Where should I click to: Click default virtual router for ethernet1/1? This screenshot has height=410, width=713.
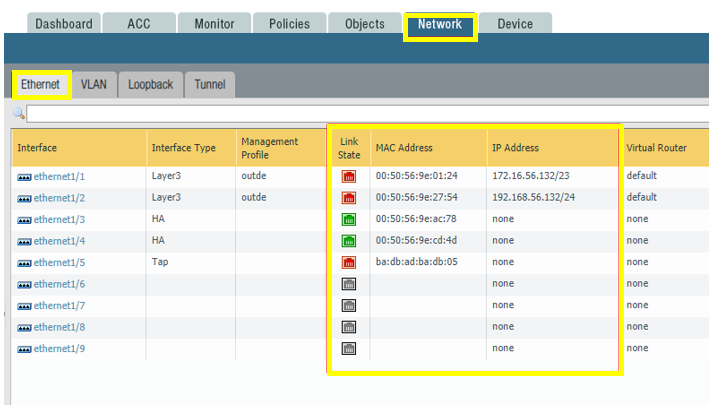[642, 176]
